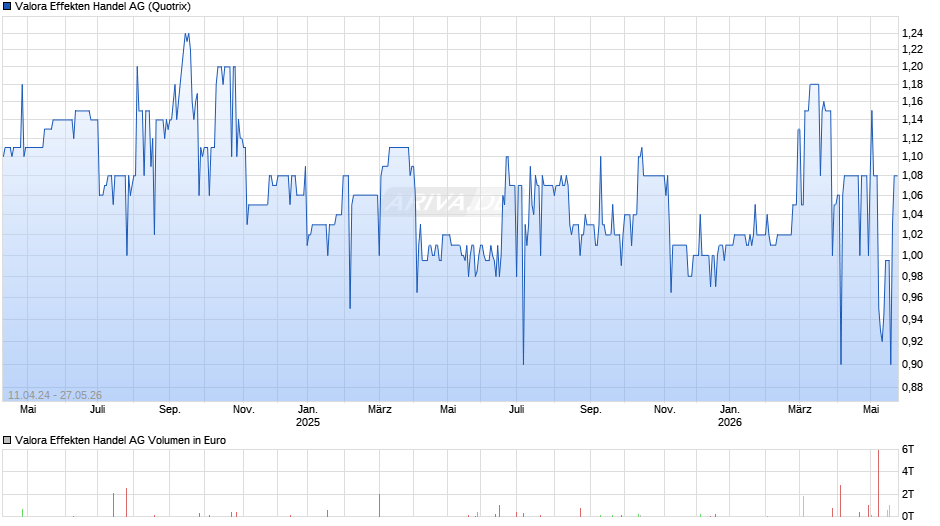Click the tallest red volume bar reaching 6T
Screen dimensions: 940x526
coord(878,483)
